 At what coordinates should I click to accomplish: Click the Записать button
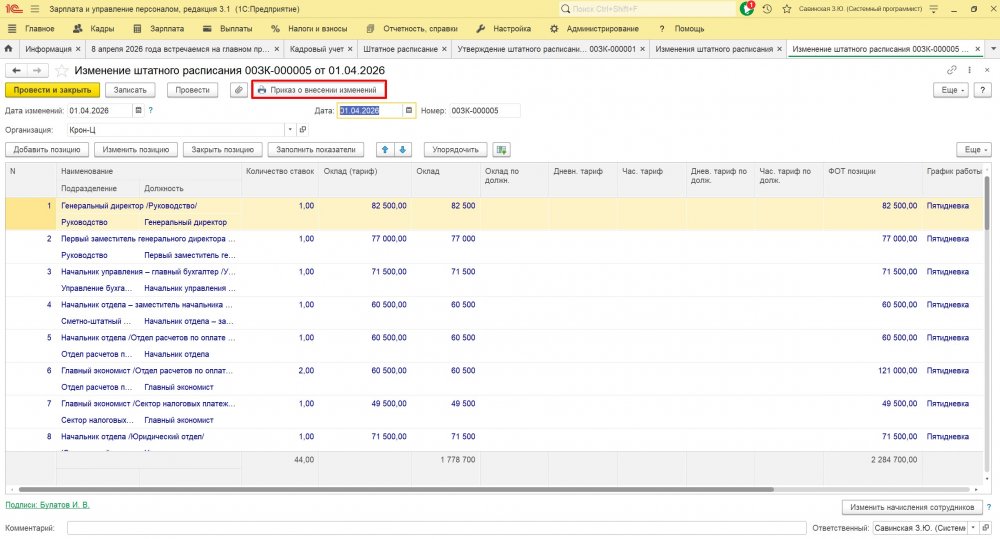(130, 90)
